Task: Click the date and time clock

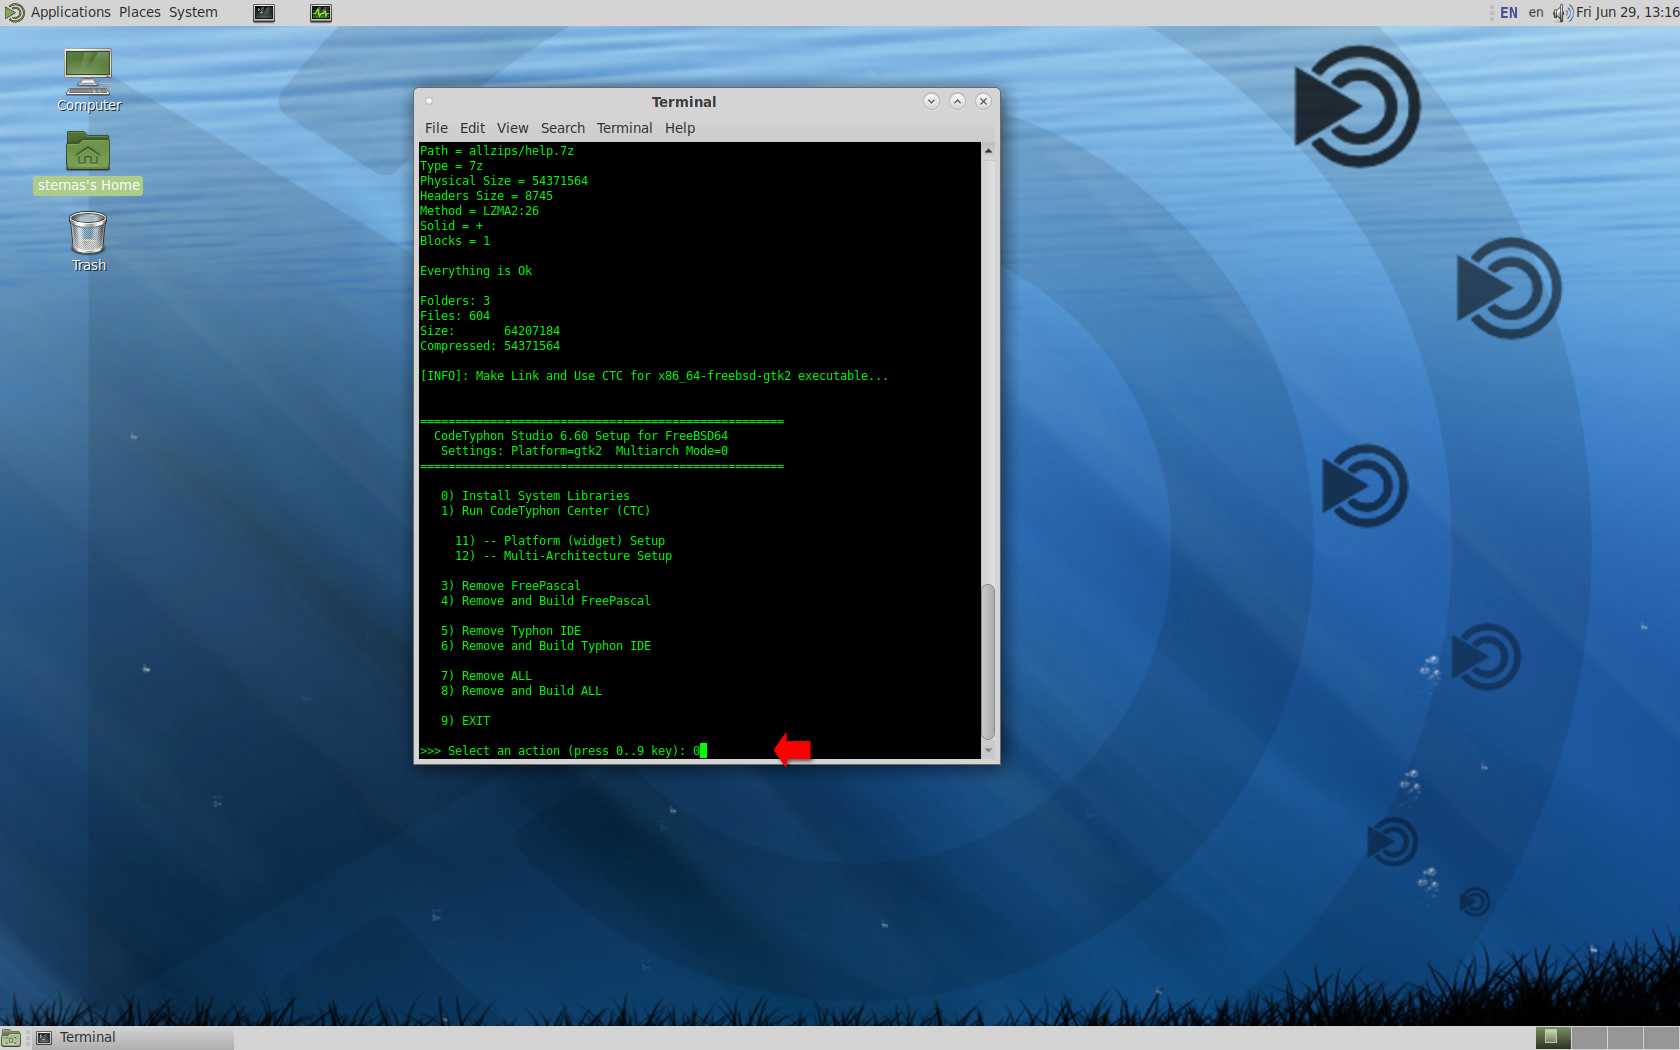Action: coord(1627,13)
